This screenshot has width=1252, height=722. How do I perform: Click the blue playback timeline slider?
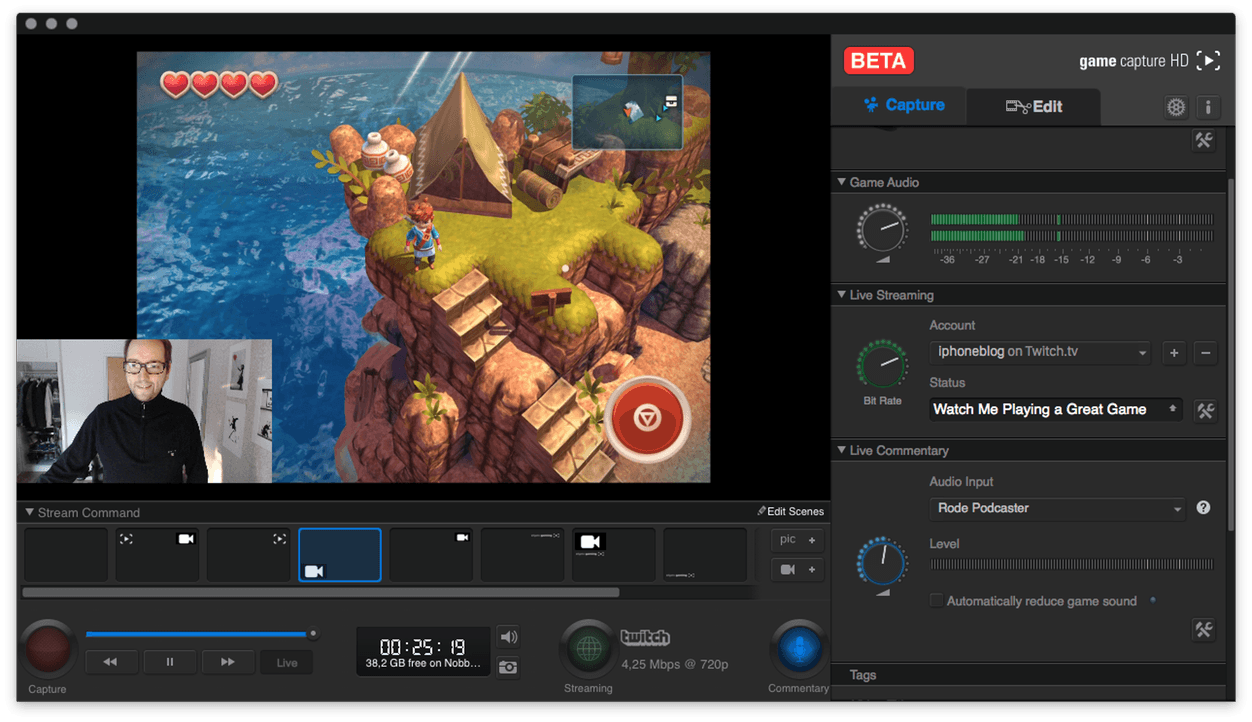[x=200, y=634]
